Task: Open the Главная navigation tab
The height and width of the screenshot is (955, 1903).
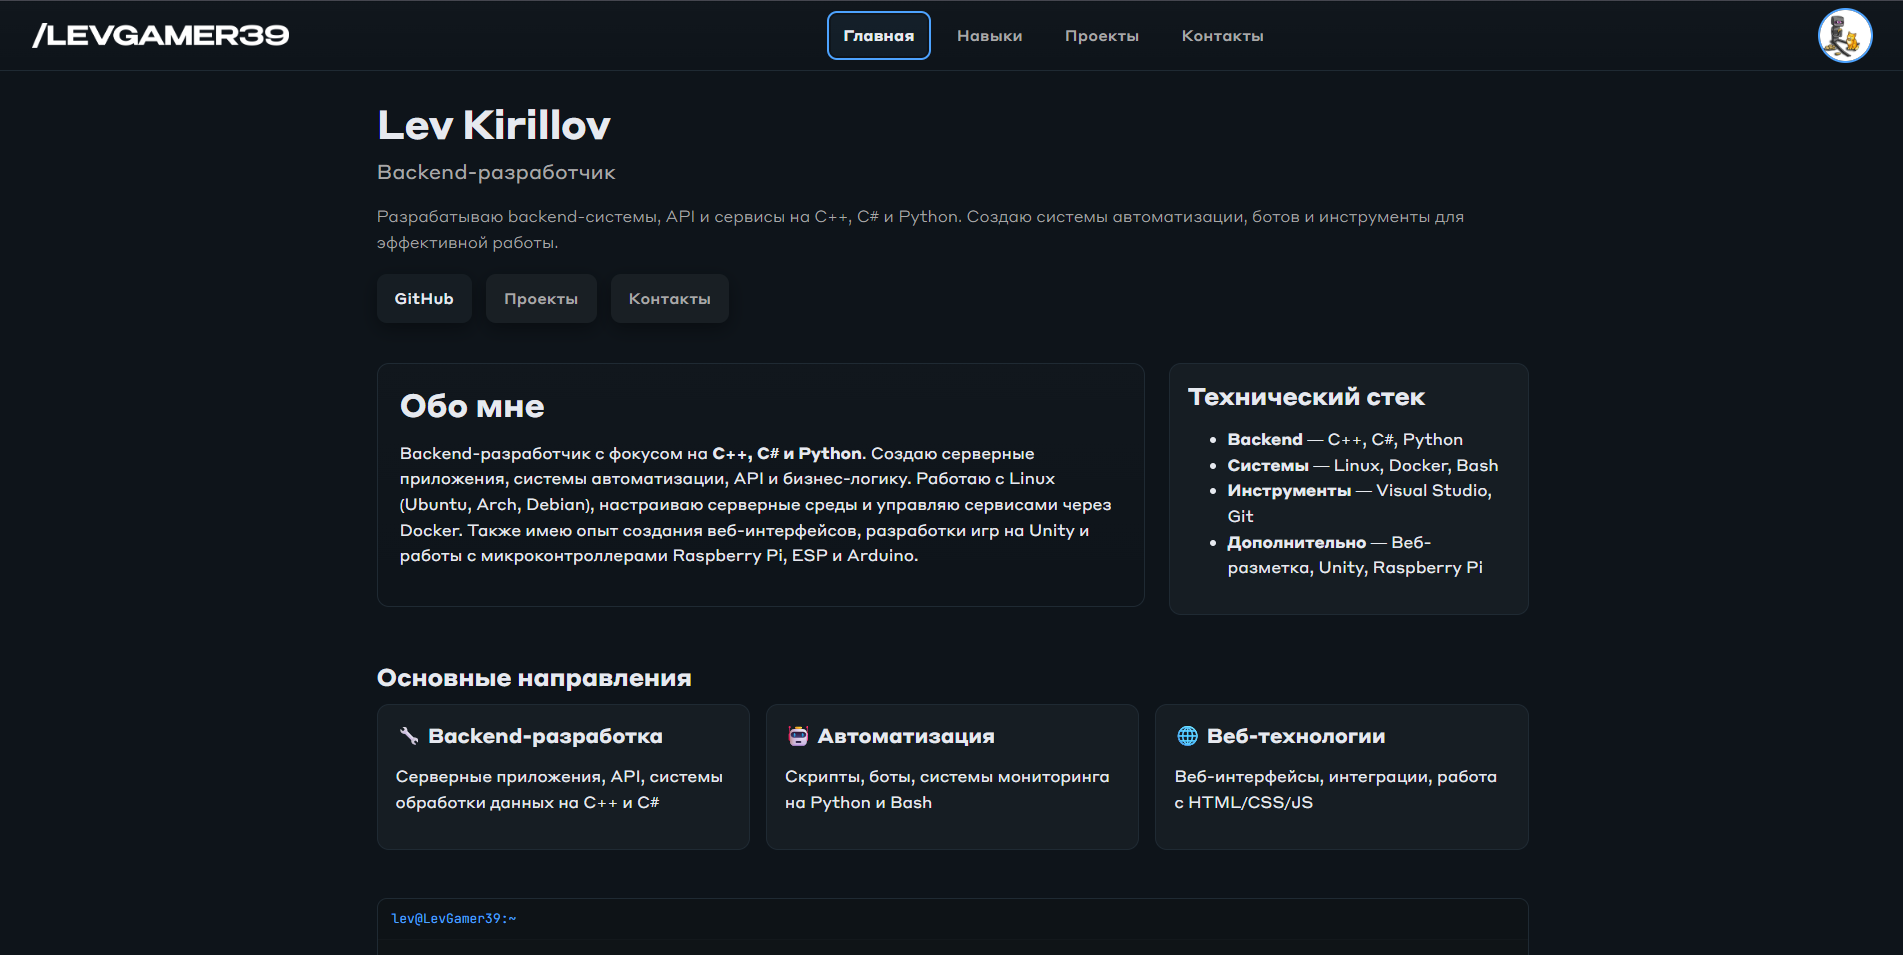Action: click(x=878, y=36)
